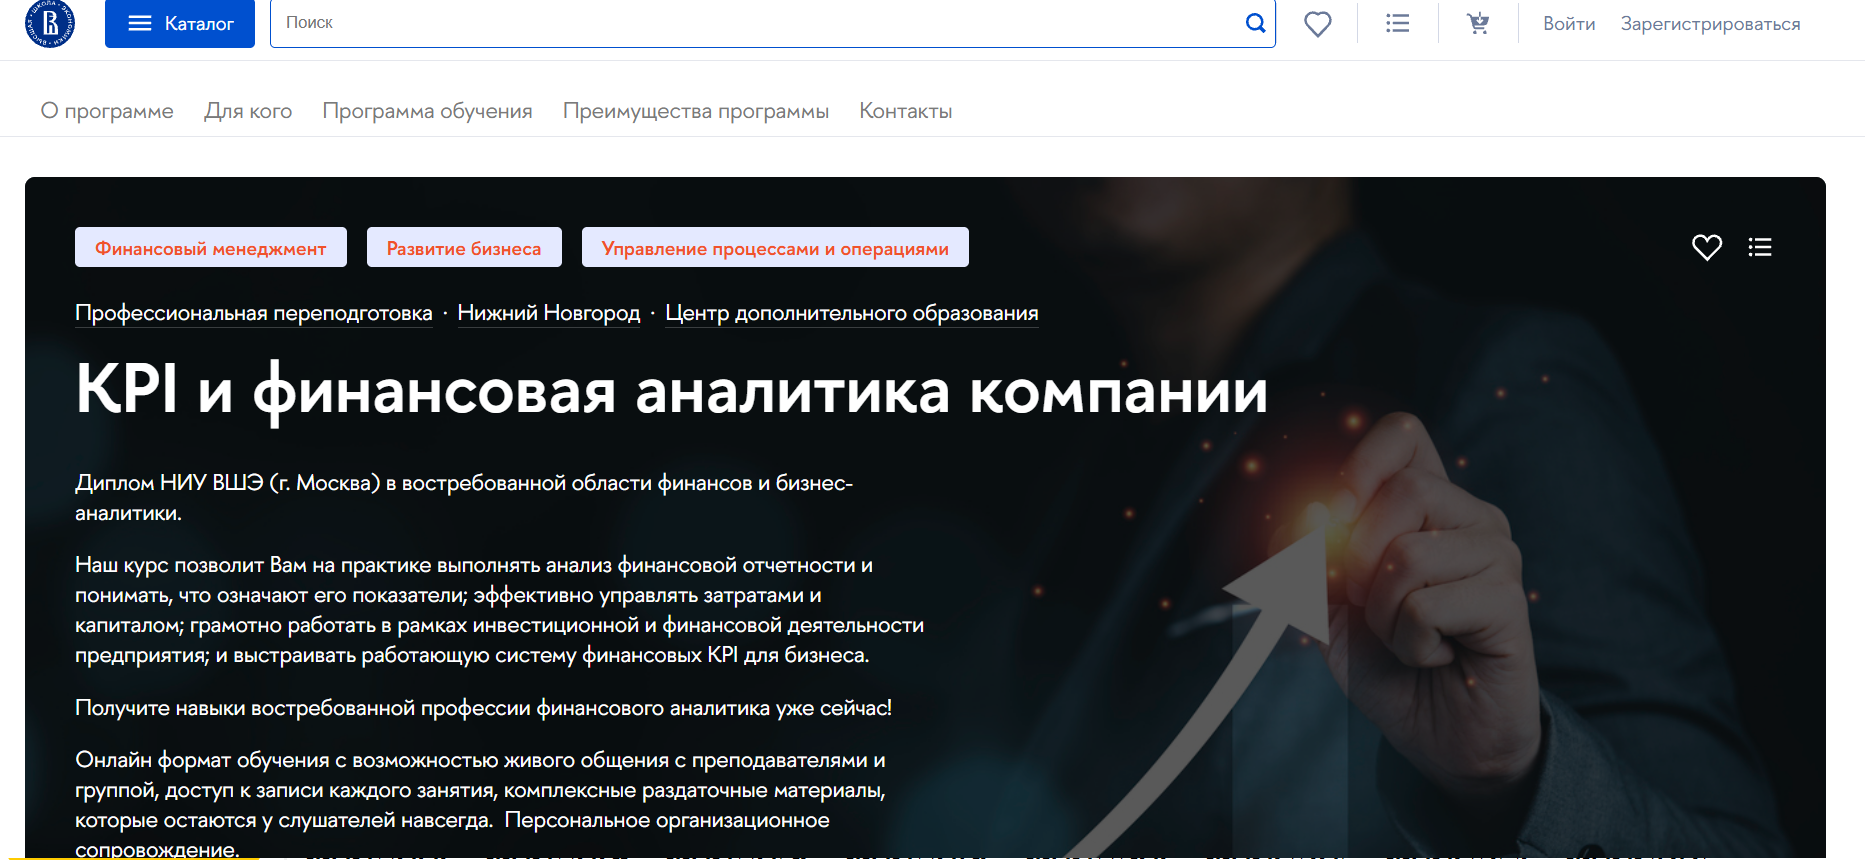Viewport: 1865px width, 860px height.
Task: Open the shopping cart icon
Action: 1478,23
